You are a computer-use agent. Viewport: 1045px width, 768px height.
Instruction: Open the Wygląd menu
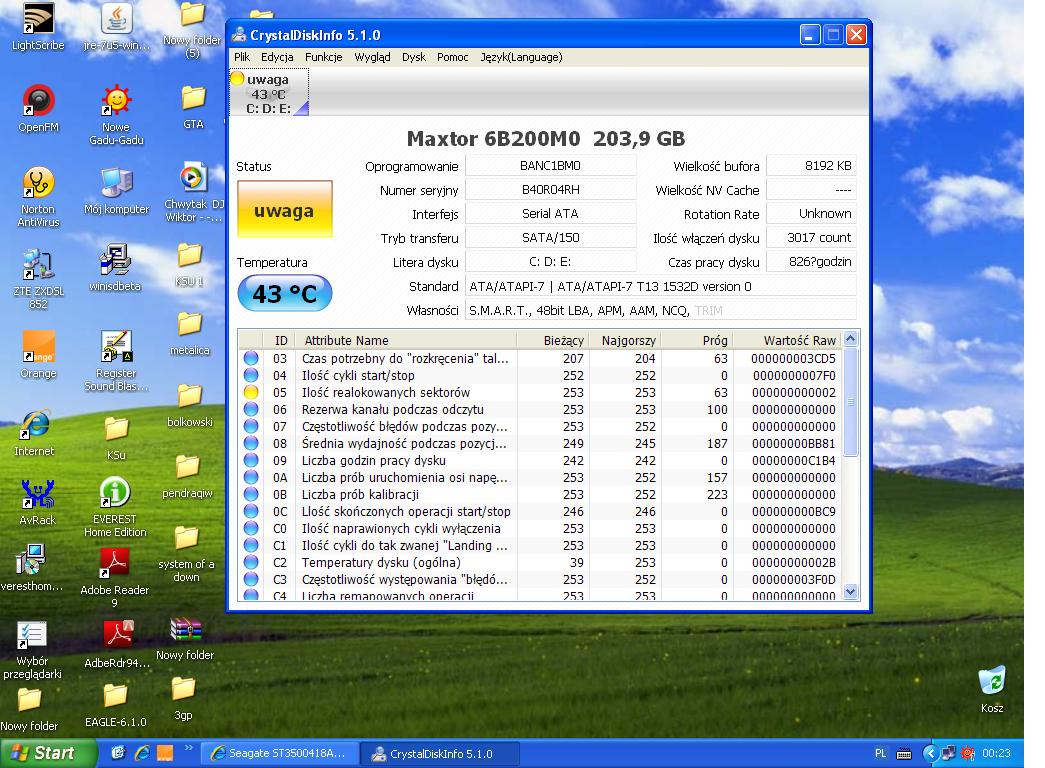coord(372,57)
